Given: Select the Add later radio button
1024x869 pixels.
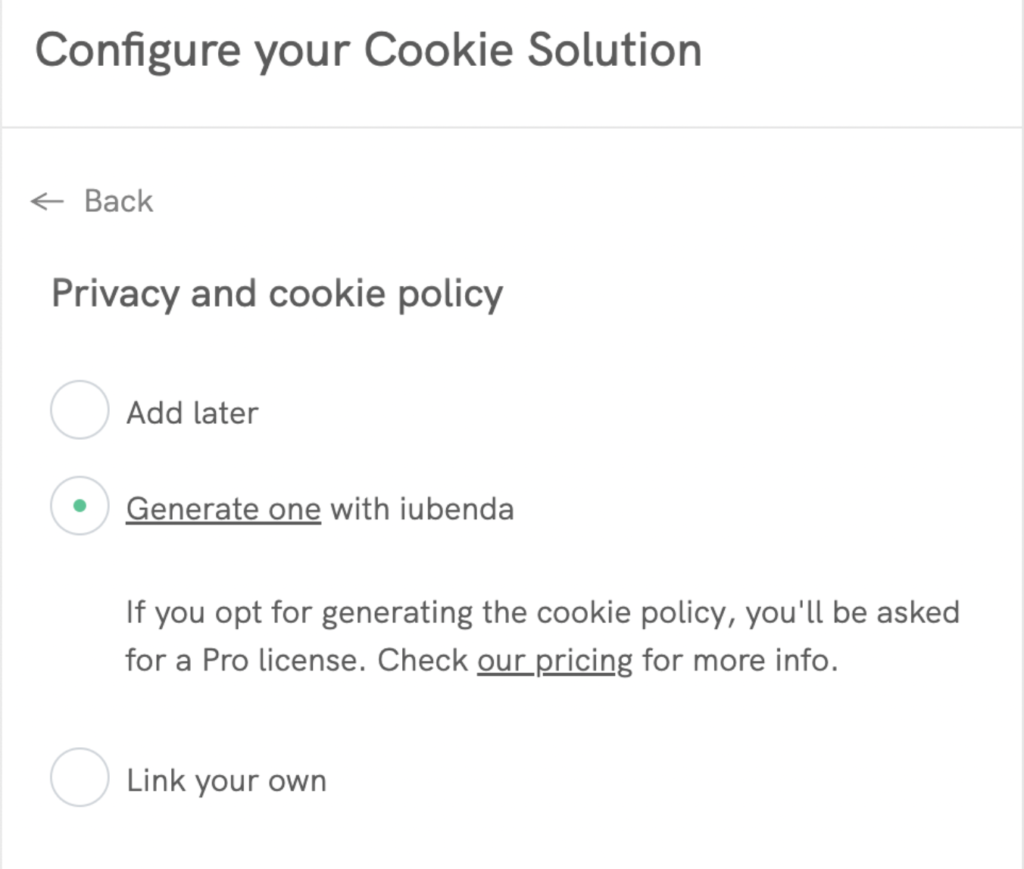Looking at the screenshot, I should point(79,410).
